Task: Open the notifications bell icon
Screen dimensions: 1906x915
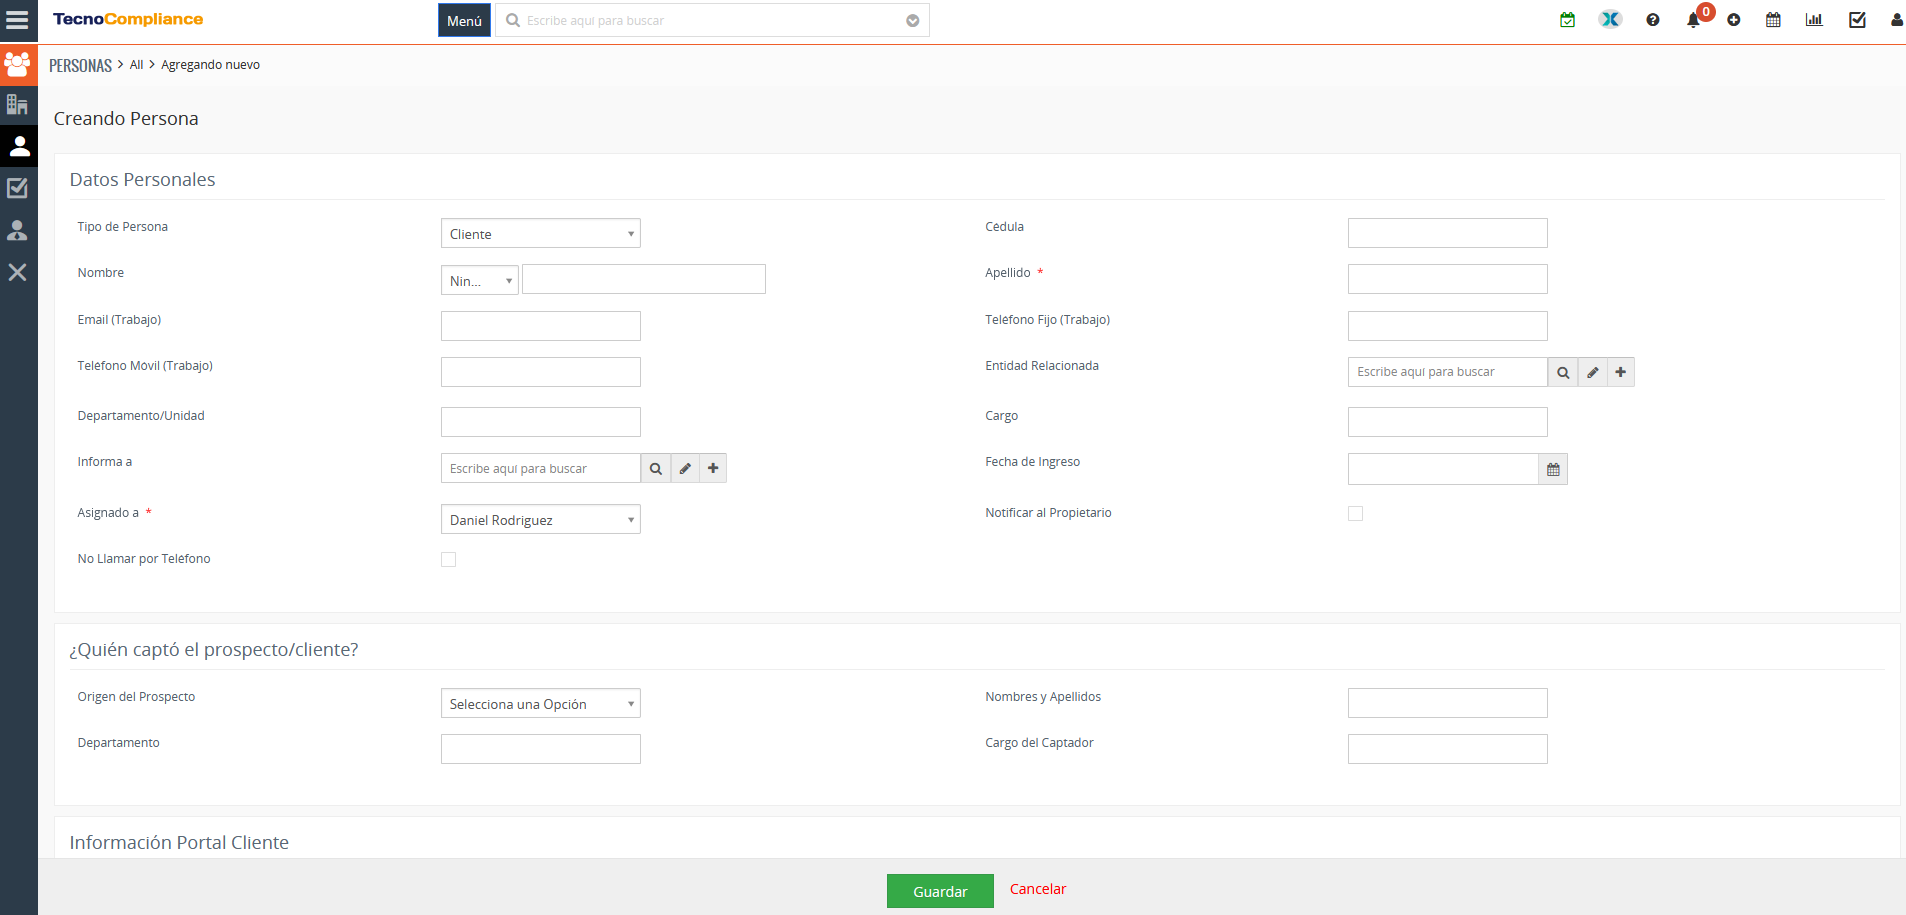Action: coord(1693,20)
